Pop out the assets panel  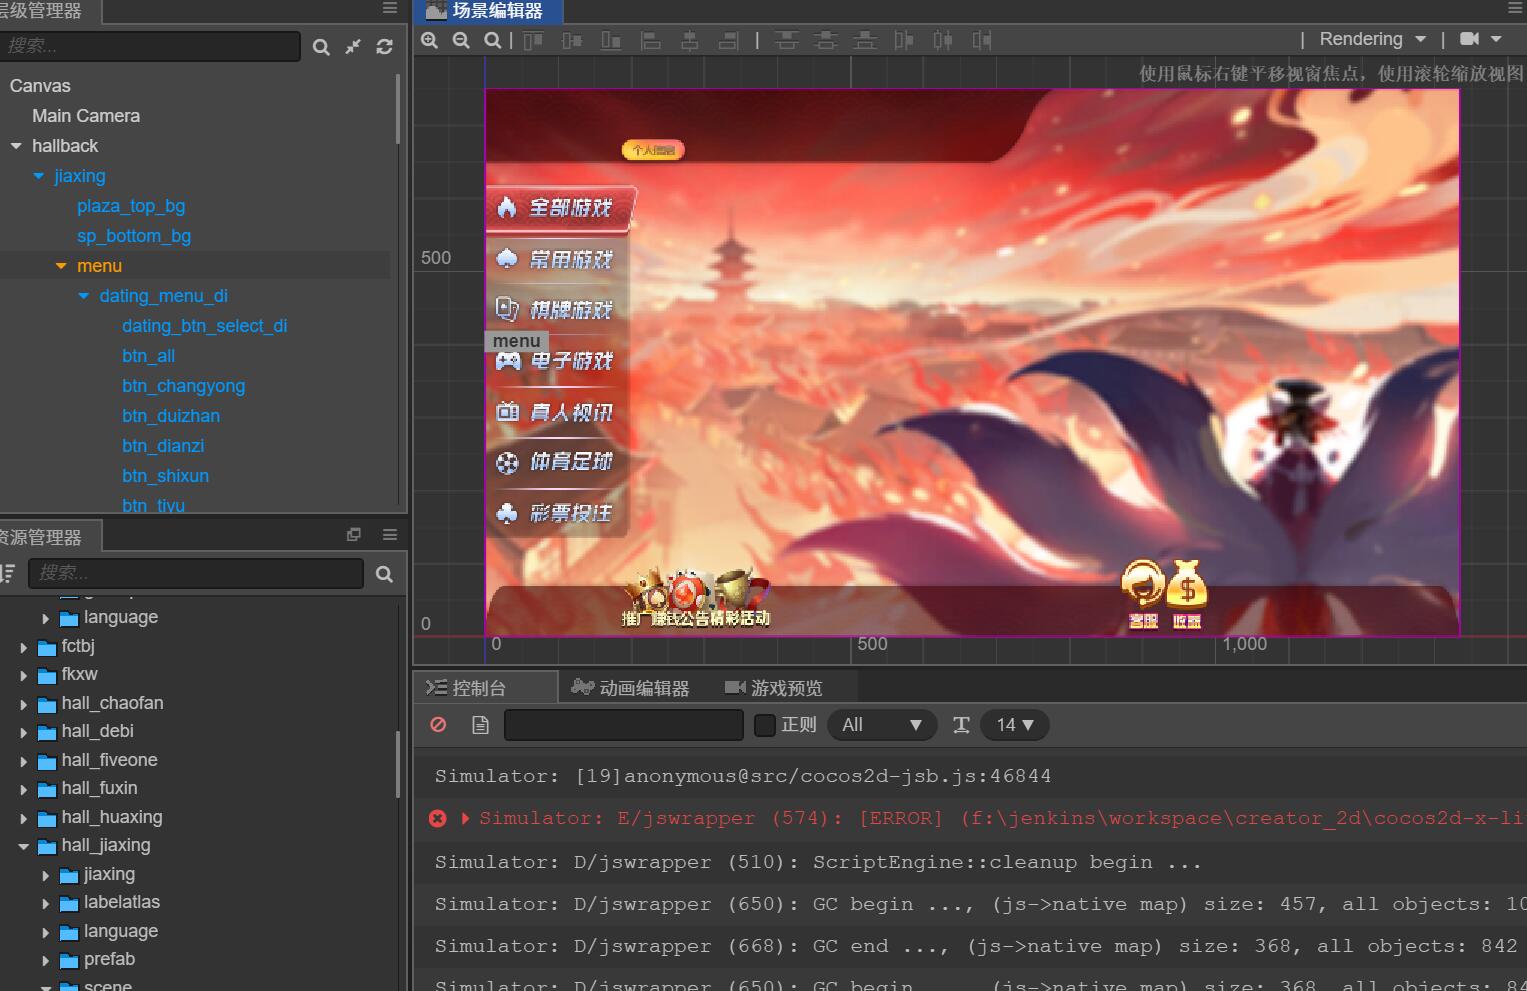click(354, 535)
